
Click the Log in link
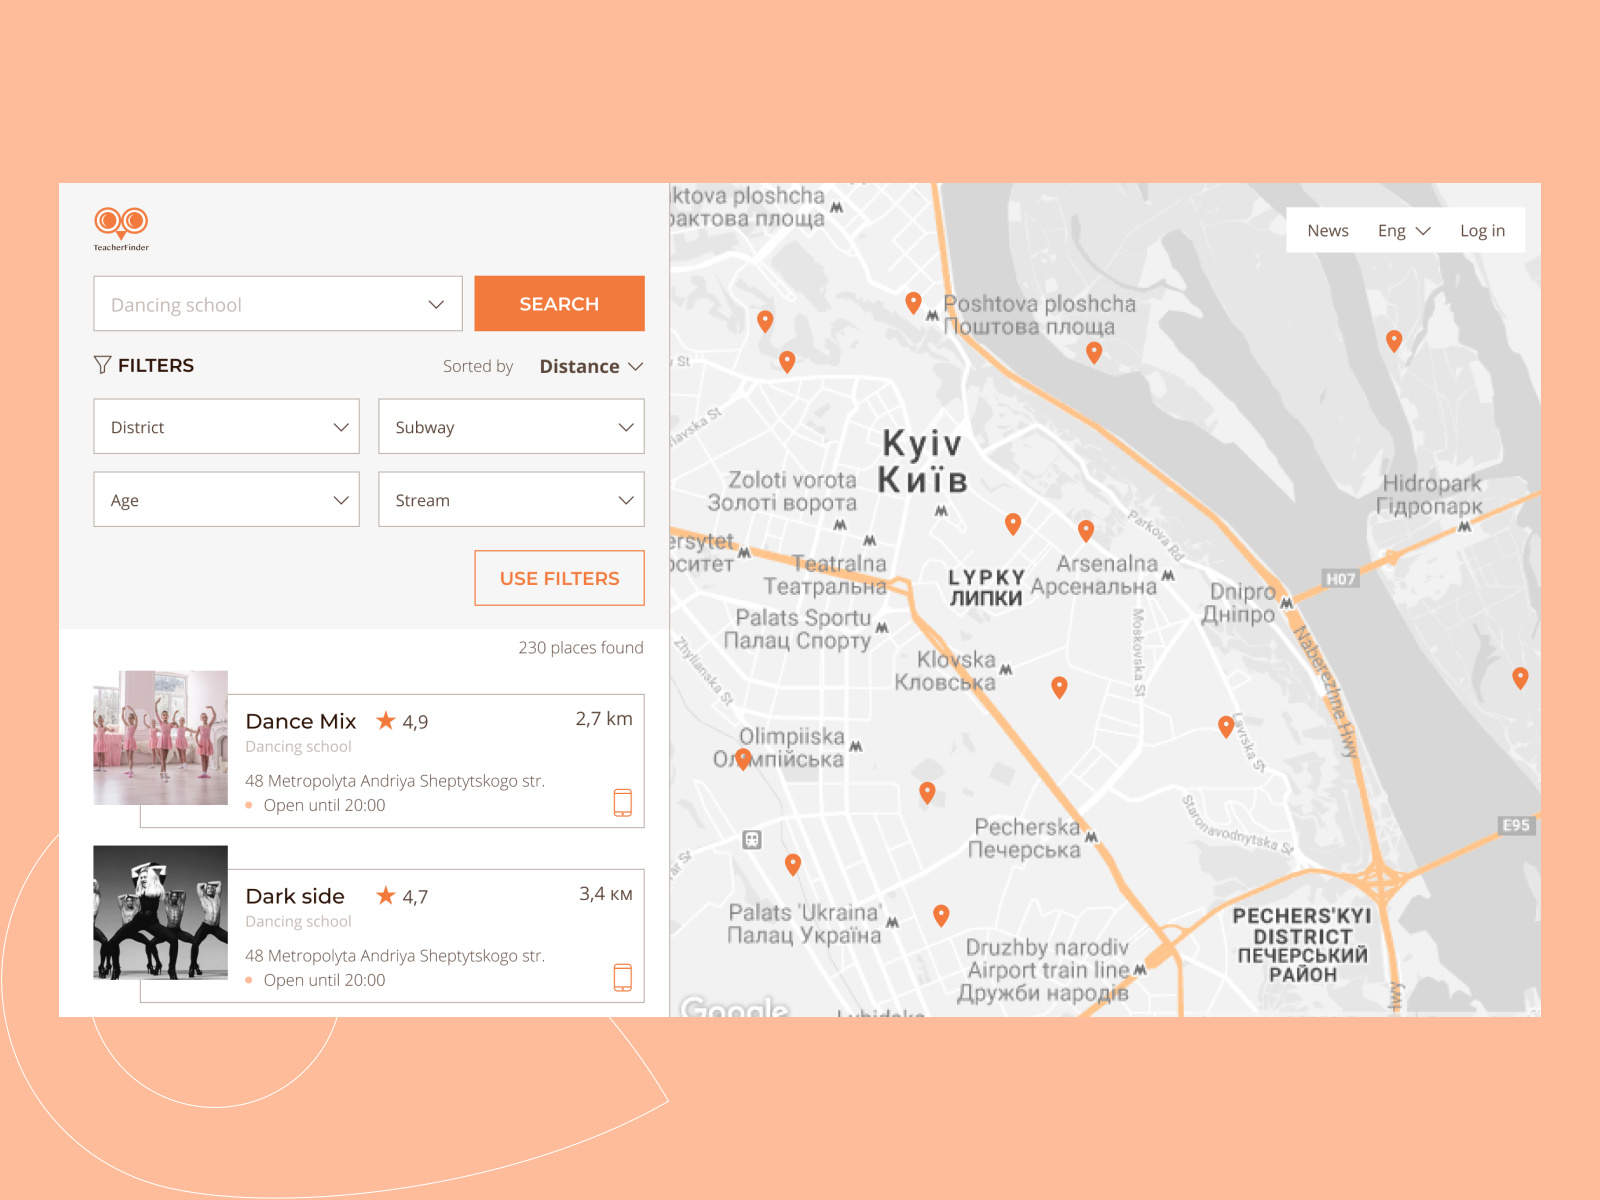coord(1482,230)
